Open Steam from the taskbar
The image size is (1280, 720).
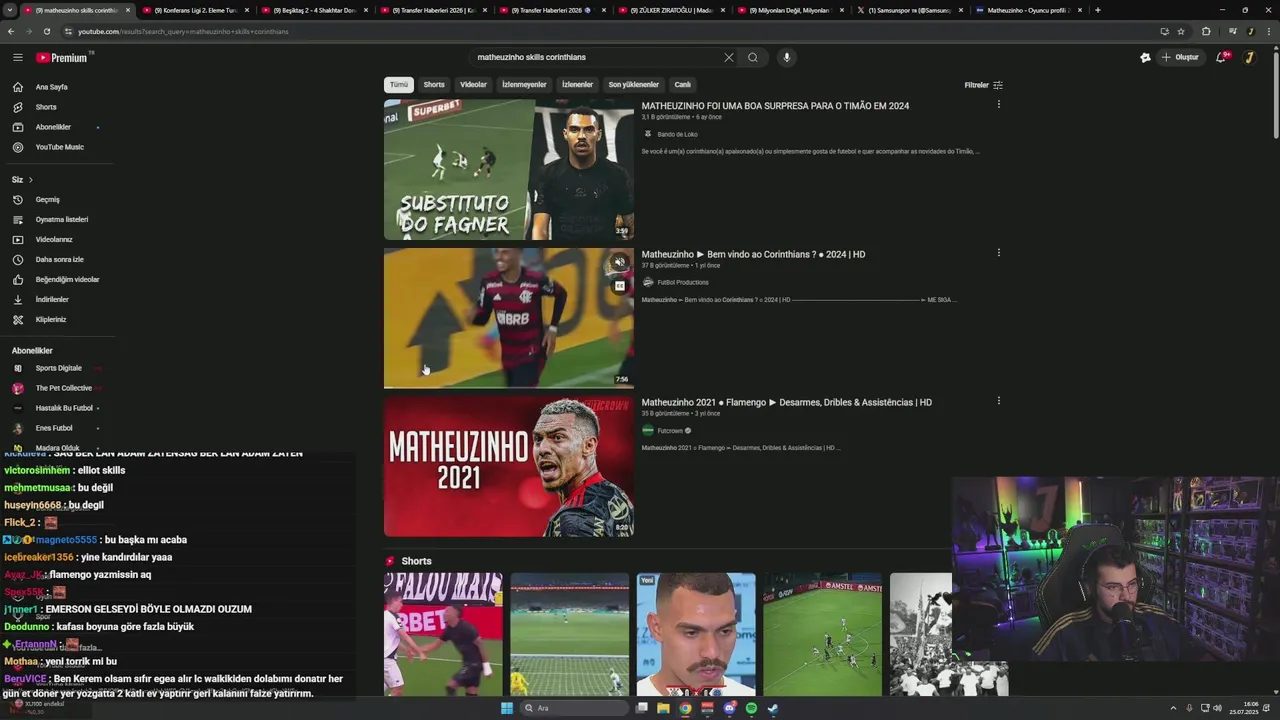773,708
